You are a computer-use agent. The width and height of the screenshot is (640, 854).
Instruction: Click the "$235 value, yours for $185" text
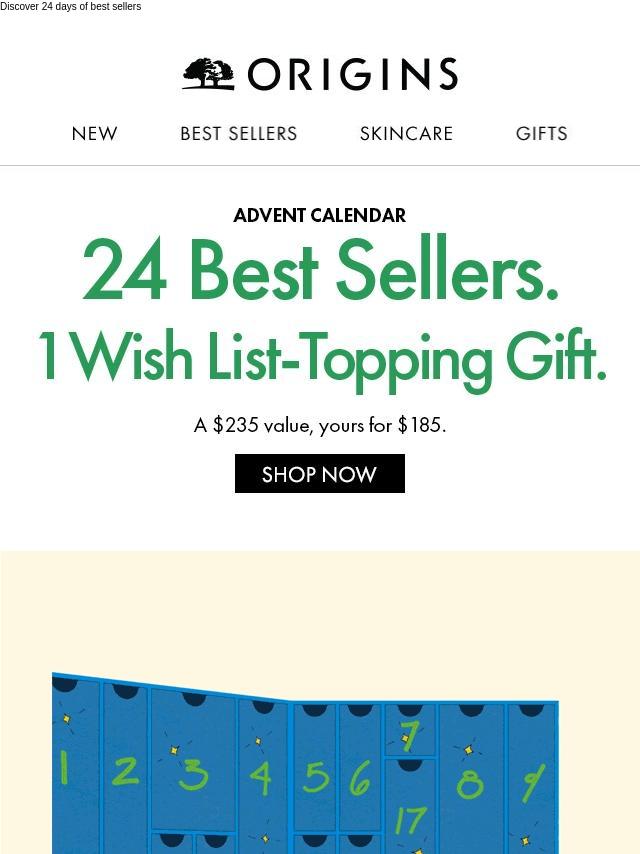[320, 425]
